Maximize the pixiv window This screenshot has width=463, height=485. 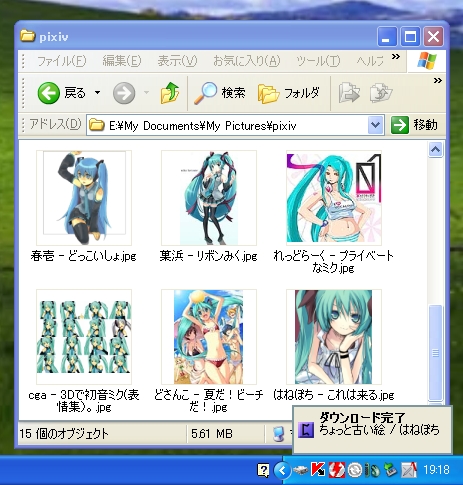click(x=410, y=37)
